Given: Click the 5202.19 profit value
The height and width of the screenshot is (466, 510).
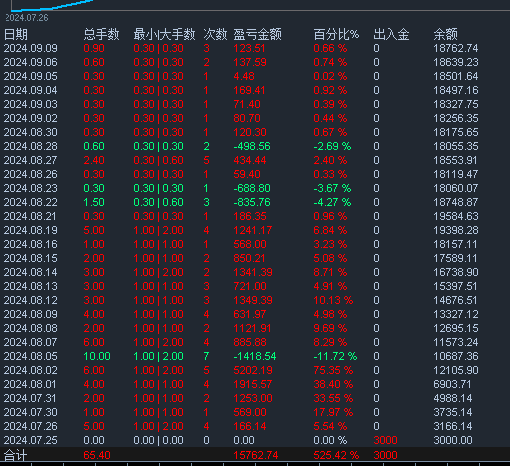Looking at the screenshot, I should [x=253, y=370].
